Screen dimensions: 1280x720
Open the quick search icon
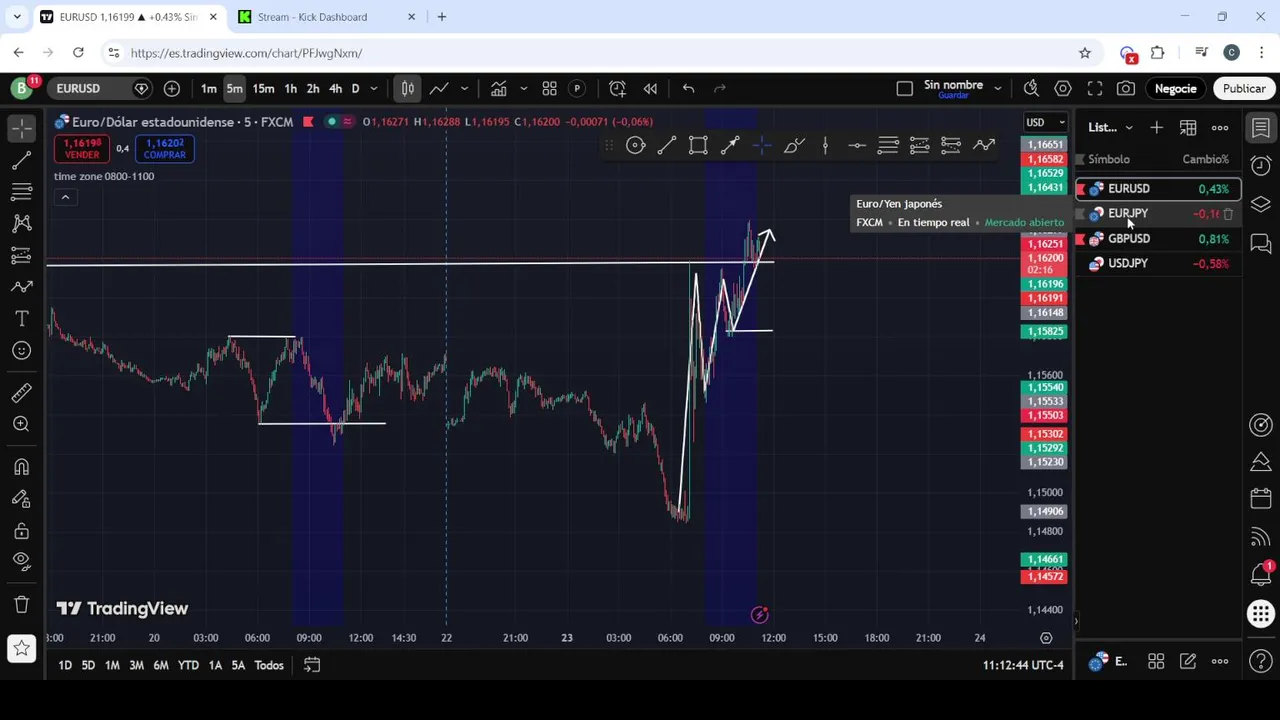click(1031, 88)
